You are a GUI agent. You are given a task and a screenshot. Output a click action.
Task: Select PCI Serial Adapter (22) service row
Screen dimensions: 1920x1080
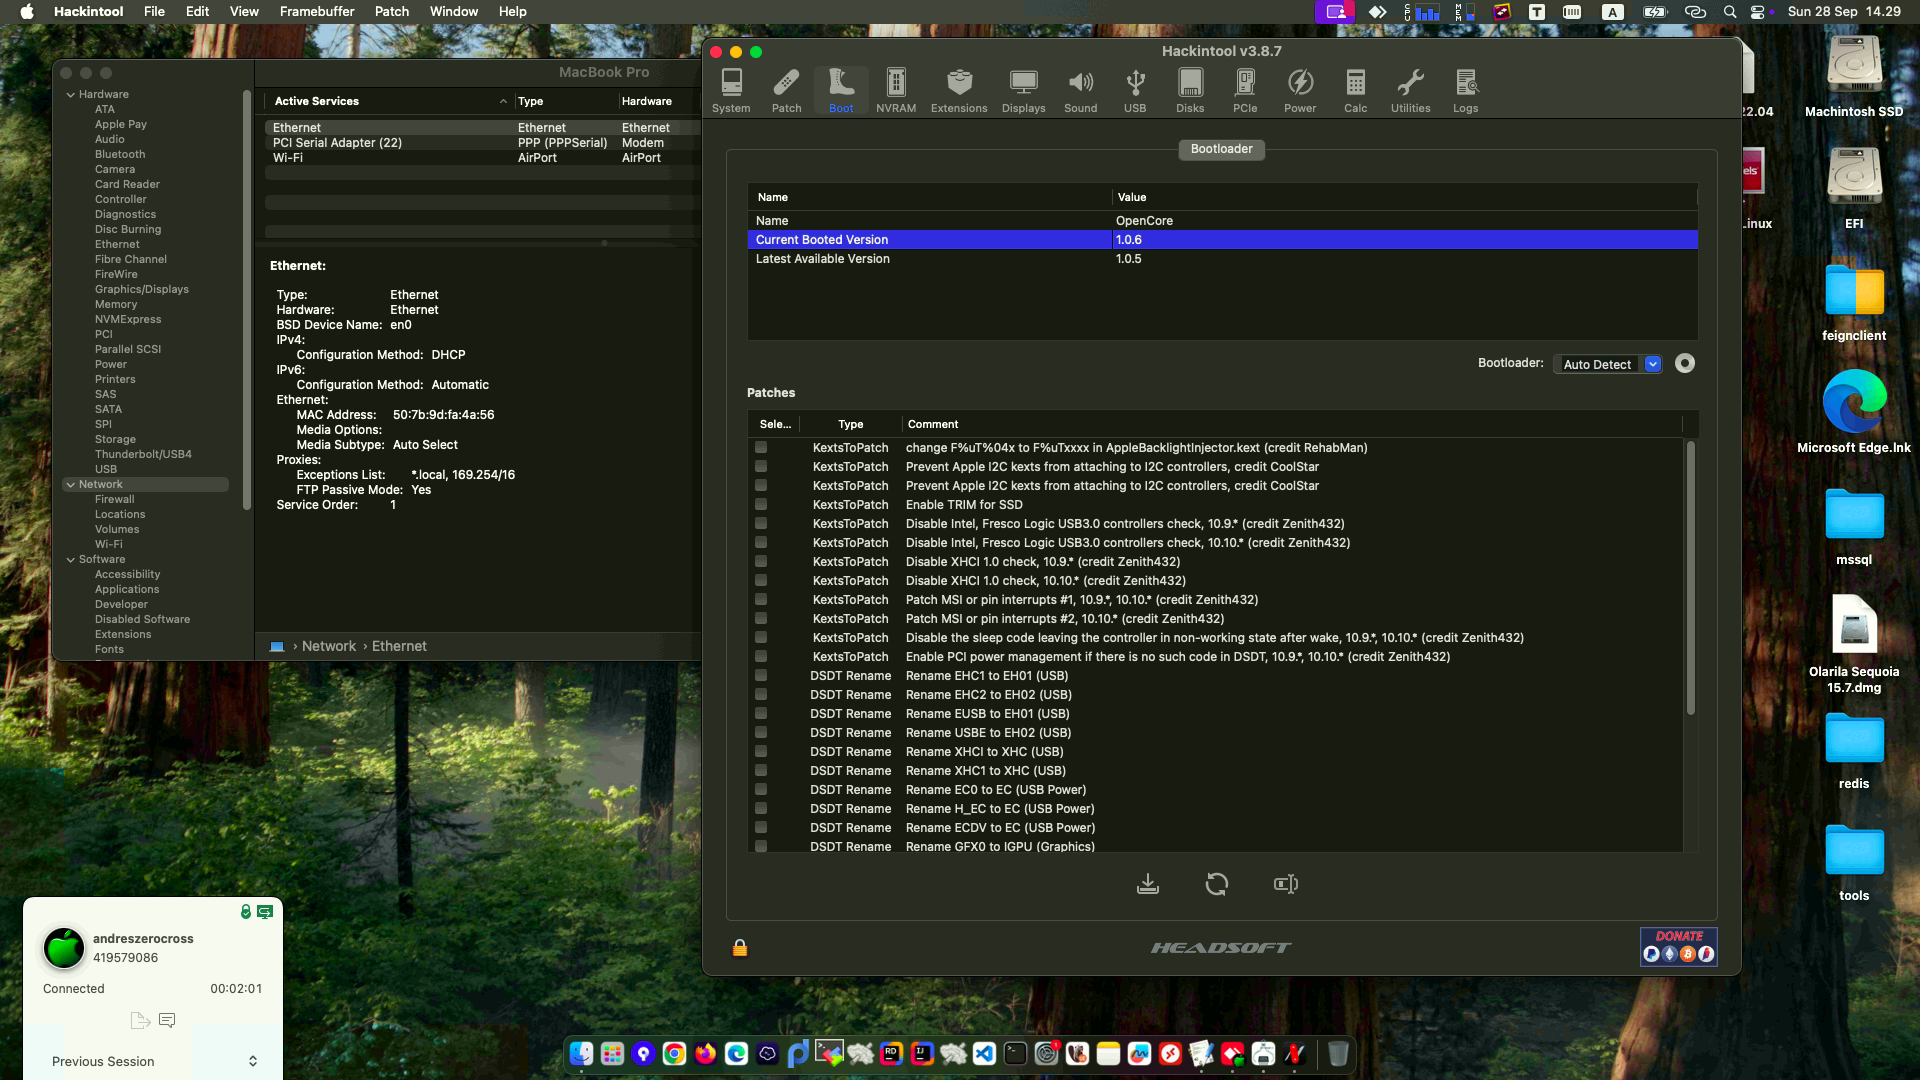482,143
